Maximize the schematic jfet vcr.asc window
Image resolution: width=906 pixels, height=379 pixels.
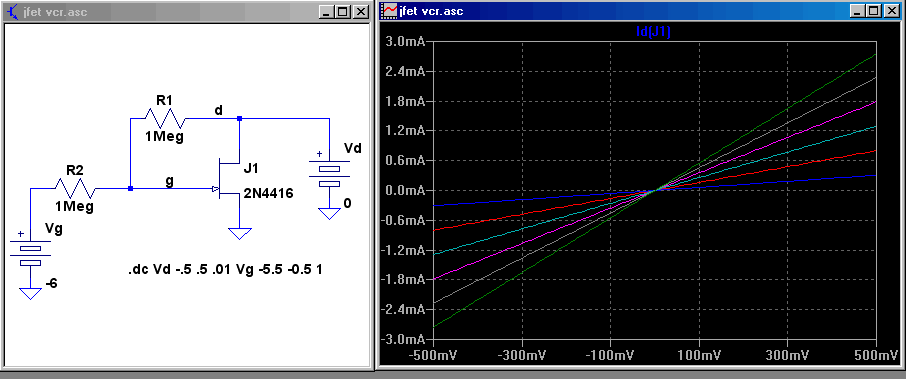click(344, 11)
